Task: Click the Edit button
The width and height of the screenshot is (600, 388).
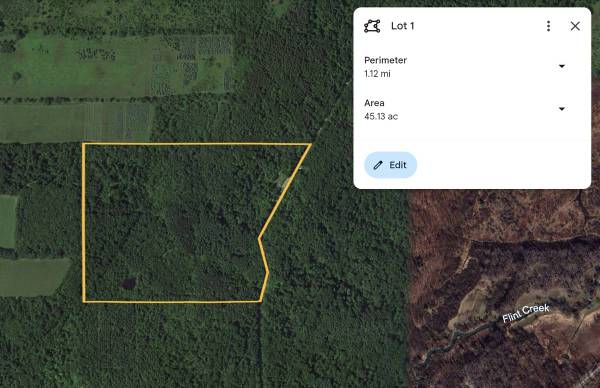Action: tap(390, 165)
